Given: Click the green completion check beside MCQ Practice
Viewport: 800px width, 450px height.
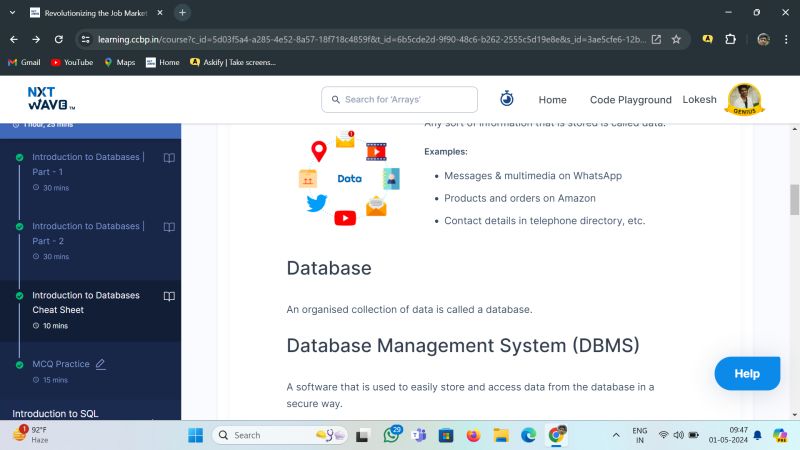Looking at the screenshot, I should 19,365.
